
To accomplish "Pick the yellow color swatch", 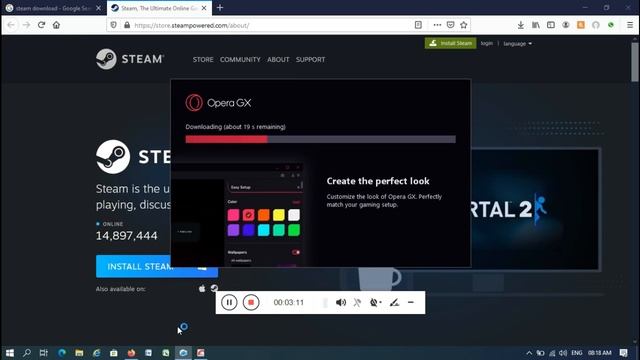I will coord(279,215).
